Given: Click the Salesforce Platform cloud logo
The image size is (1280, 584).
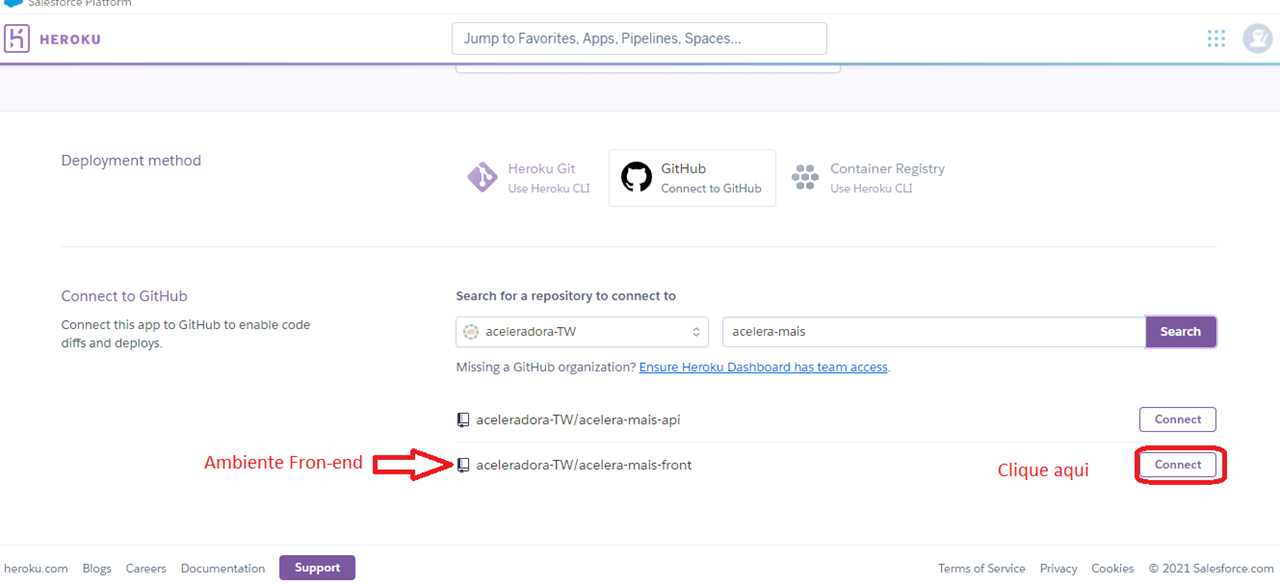Looking at the screenshot, I should (x=13, y=3).
